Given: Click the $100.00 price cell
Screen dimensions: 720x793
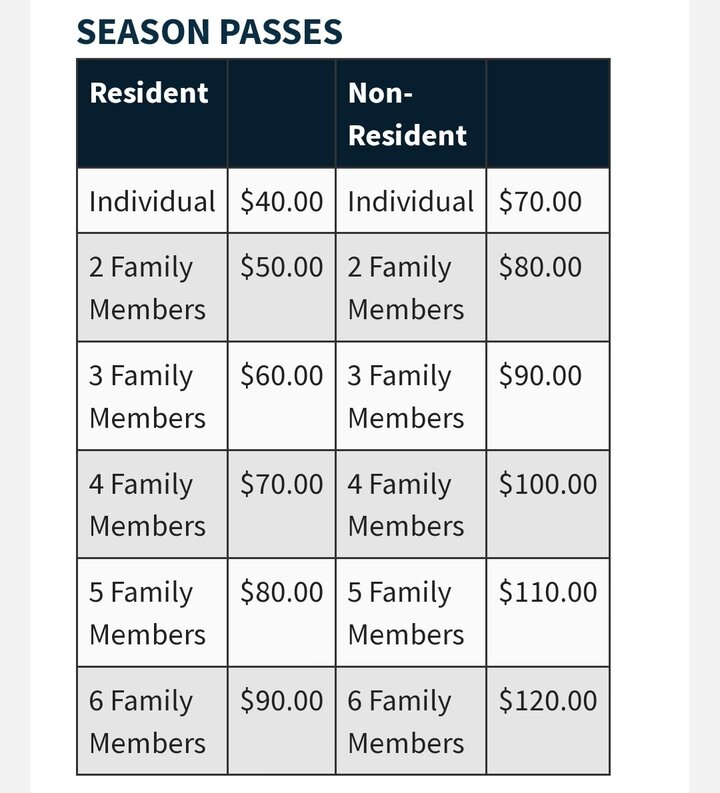Looking at the screenshot, I should tap(547, 484).
